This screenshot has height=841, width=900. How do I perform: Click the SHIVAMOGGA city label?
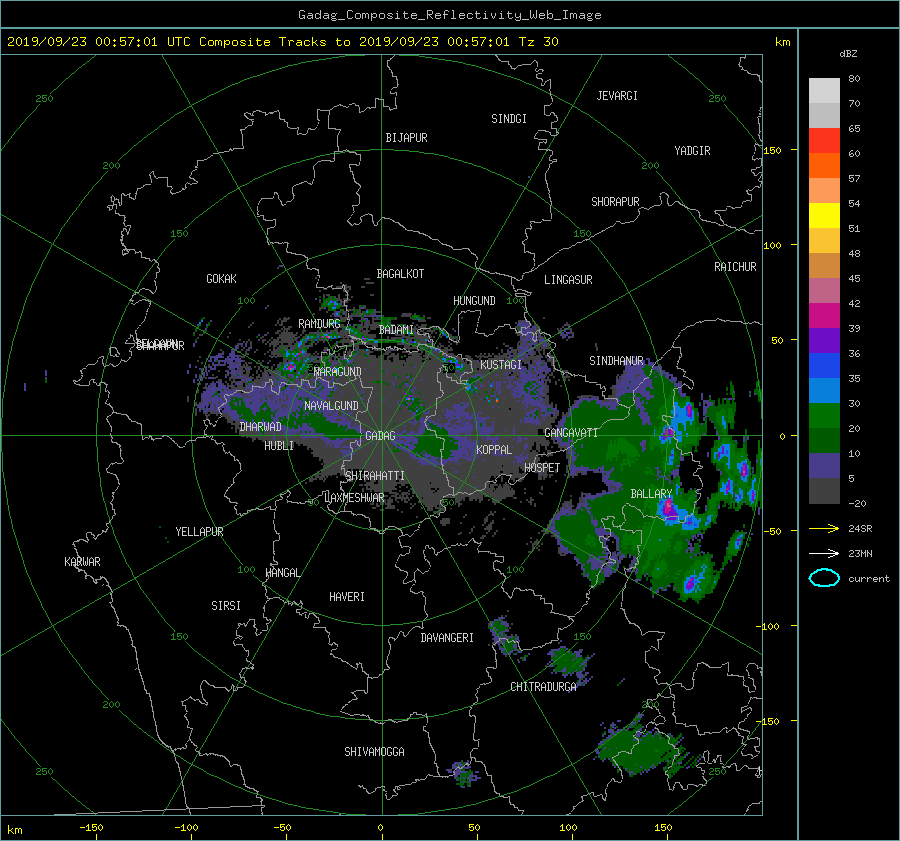click(x=374, y=751)
